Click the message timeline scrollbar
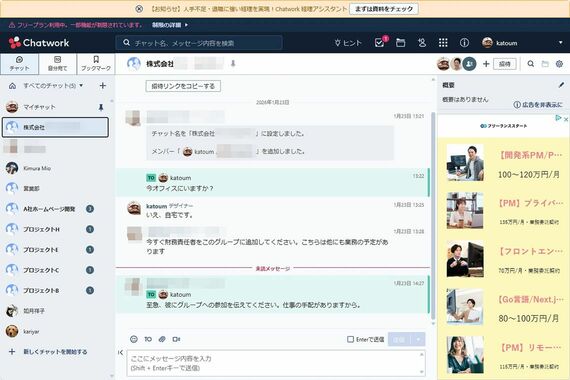The height and width of the screenshot is (380, 570). pyautogui.click(x=433, y=215)
